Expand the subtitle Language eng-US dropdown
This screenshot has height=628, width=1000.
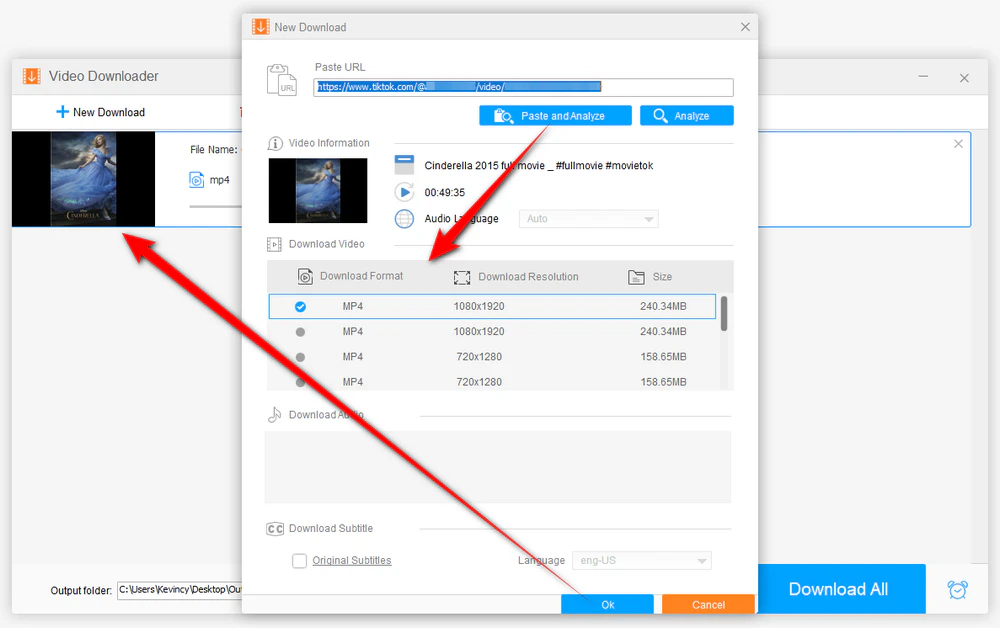[x=642, y=560]
